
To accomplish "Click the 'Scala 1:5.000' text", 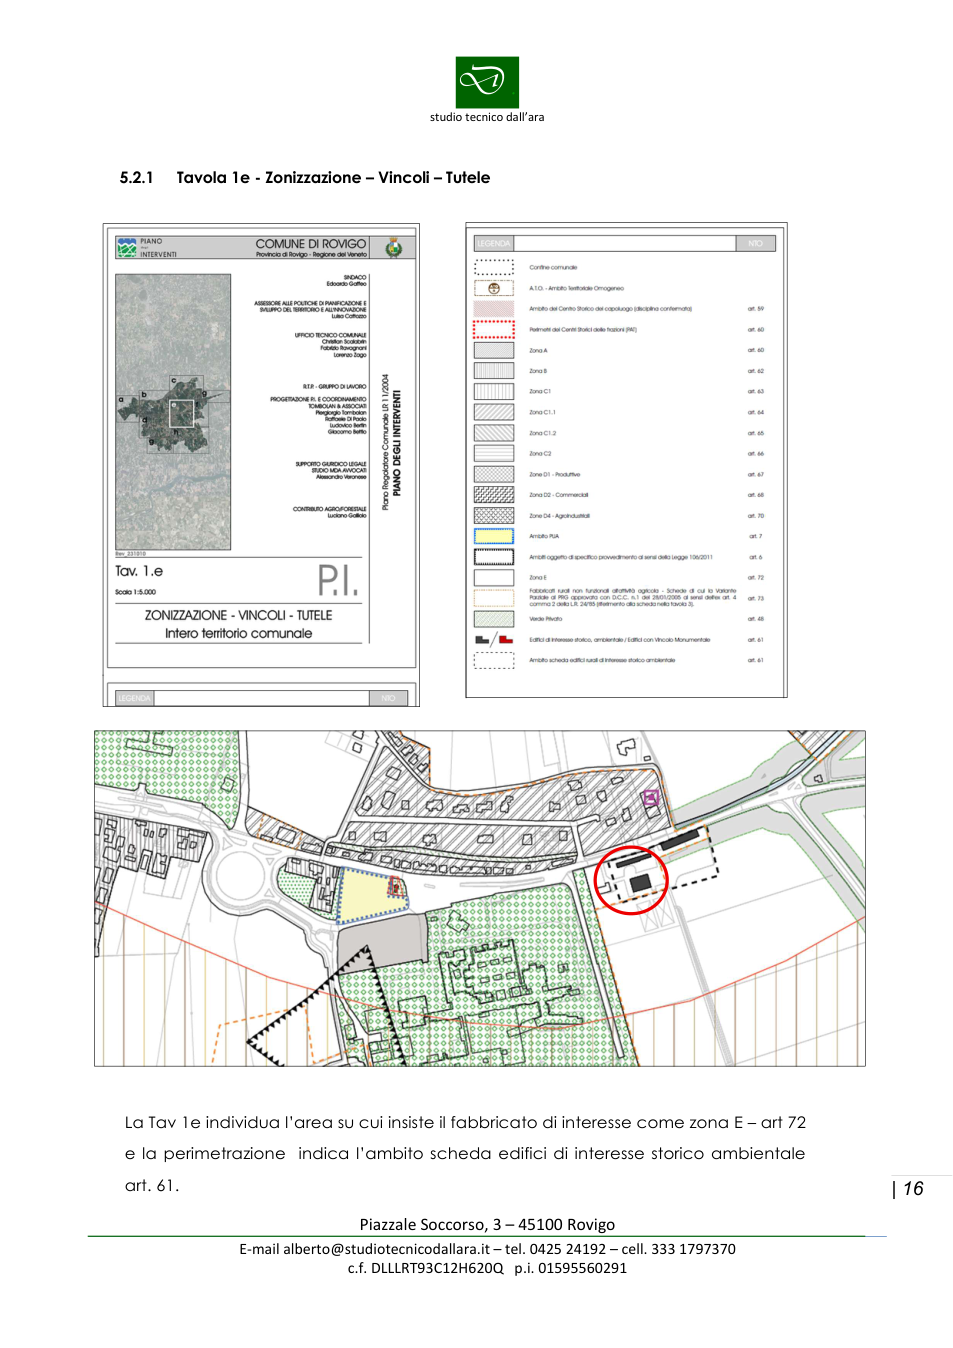I will (x=135, y=592).
